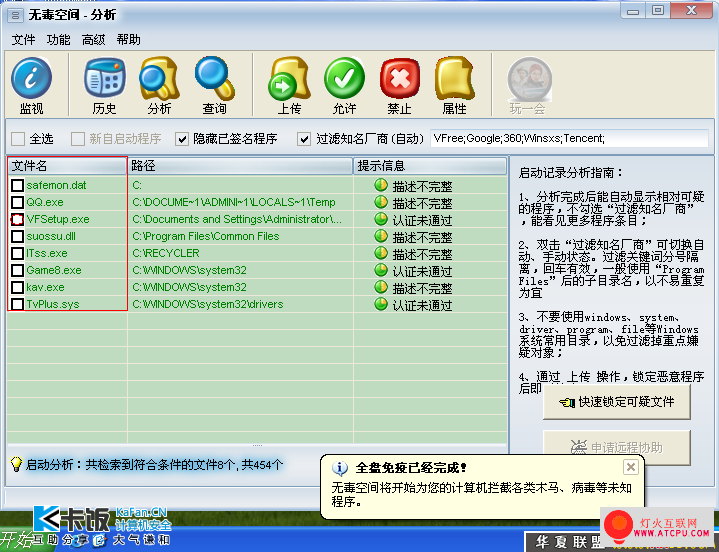Toggle the 全选 select-all checkbox
This screenshot has width=719, height=552.
point(18,138)
